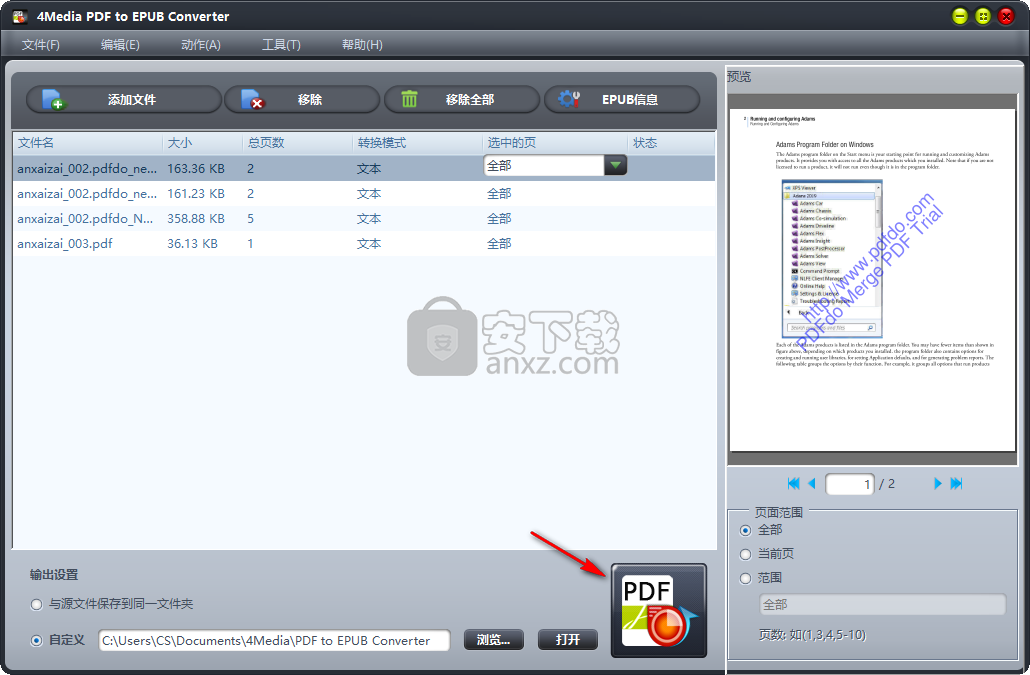The height and width of the screenshot is (675, 1030).
Task: Select the anxaizai_003.pdf file row
Action: pyautogui.click(x=364, y=244)
